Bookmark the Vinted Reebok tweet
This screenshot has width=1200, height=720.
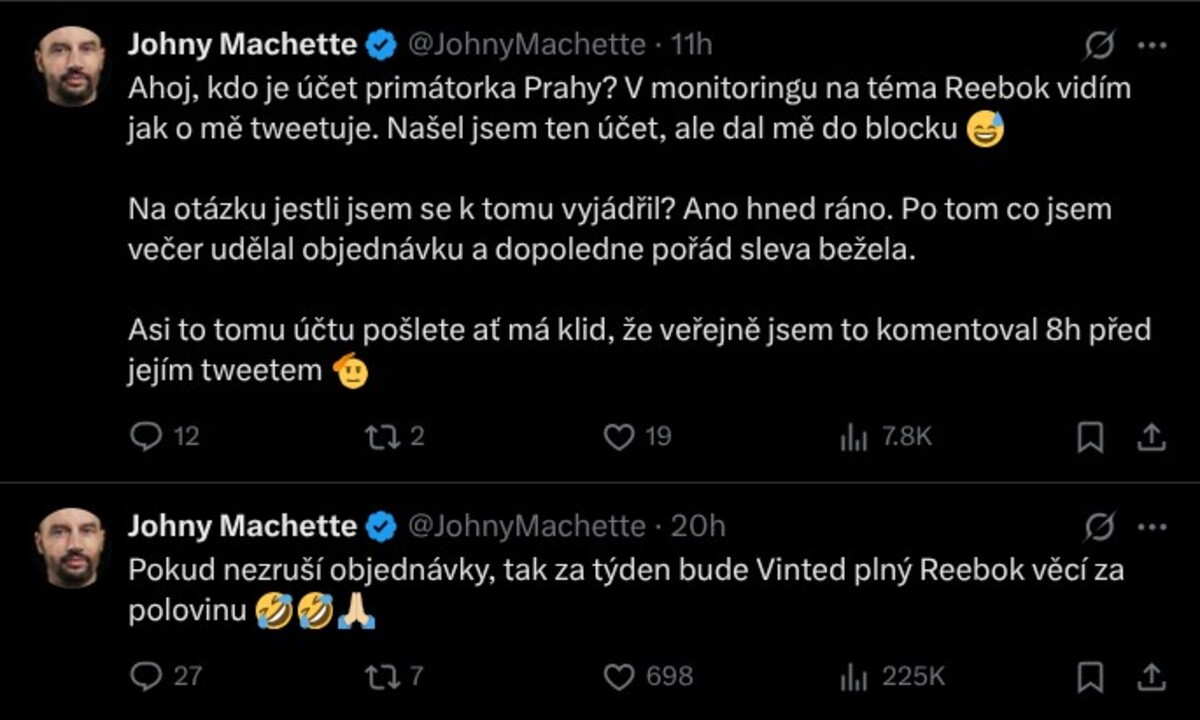(x=1090, y=677)
